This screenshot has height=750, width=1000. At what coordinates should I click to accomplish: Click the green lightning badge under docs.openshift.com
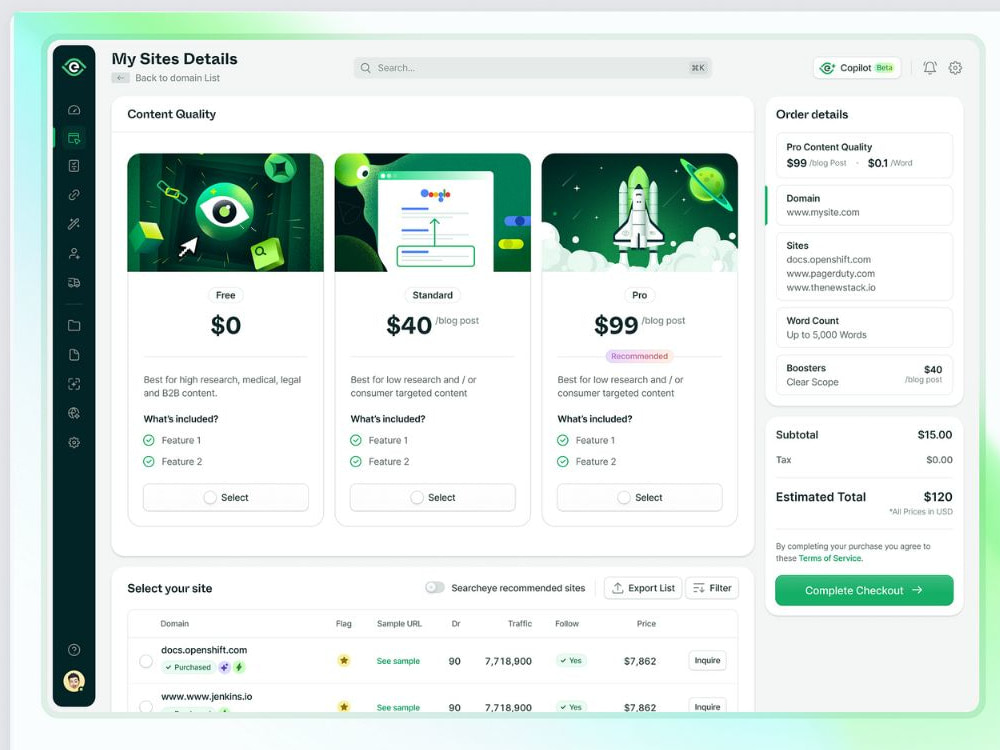tap(239, 667)
